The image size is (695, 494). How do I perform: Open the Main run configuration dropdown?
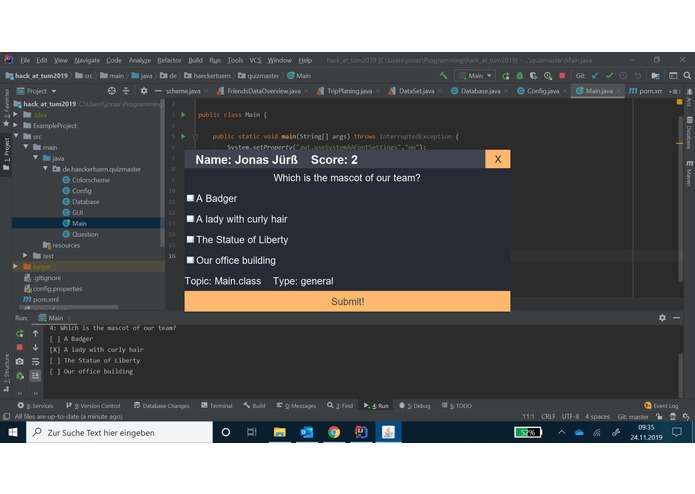click(475, 76)
